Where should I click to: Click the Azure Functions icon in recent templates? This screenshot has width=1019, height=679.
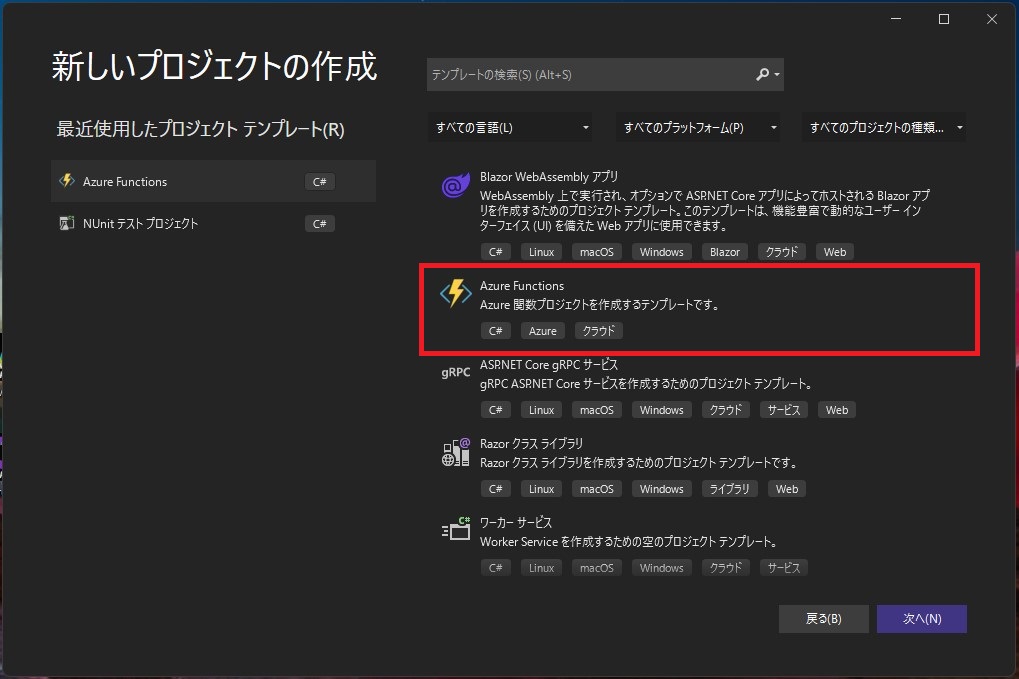(67, 181)
